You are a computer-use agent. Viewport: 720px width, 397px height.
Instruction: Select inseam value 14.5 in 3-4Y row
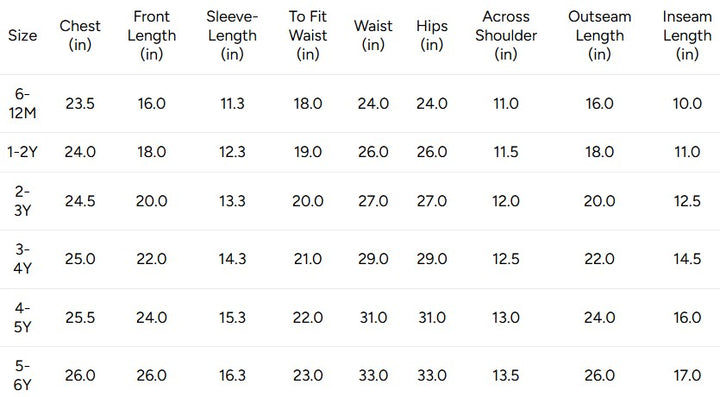pyautogui.click(x=687, y=259)
